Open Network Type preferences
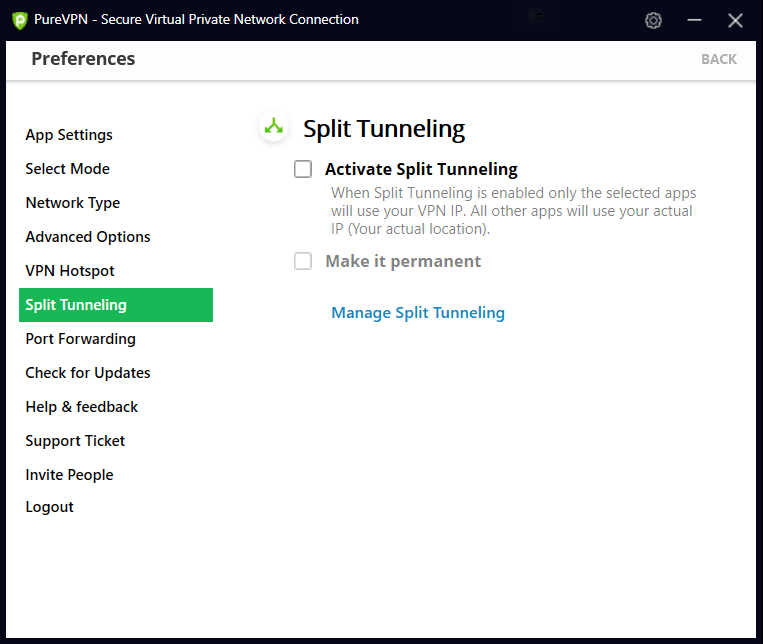This screenshot has height=644, width=763. click(73, 203)
